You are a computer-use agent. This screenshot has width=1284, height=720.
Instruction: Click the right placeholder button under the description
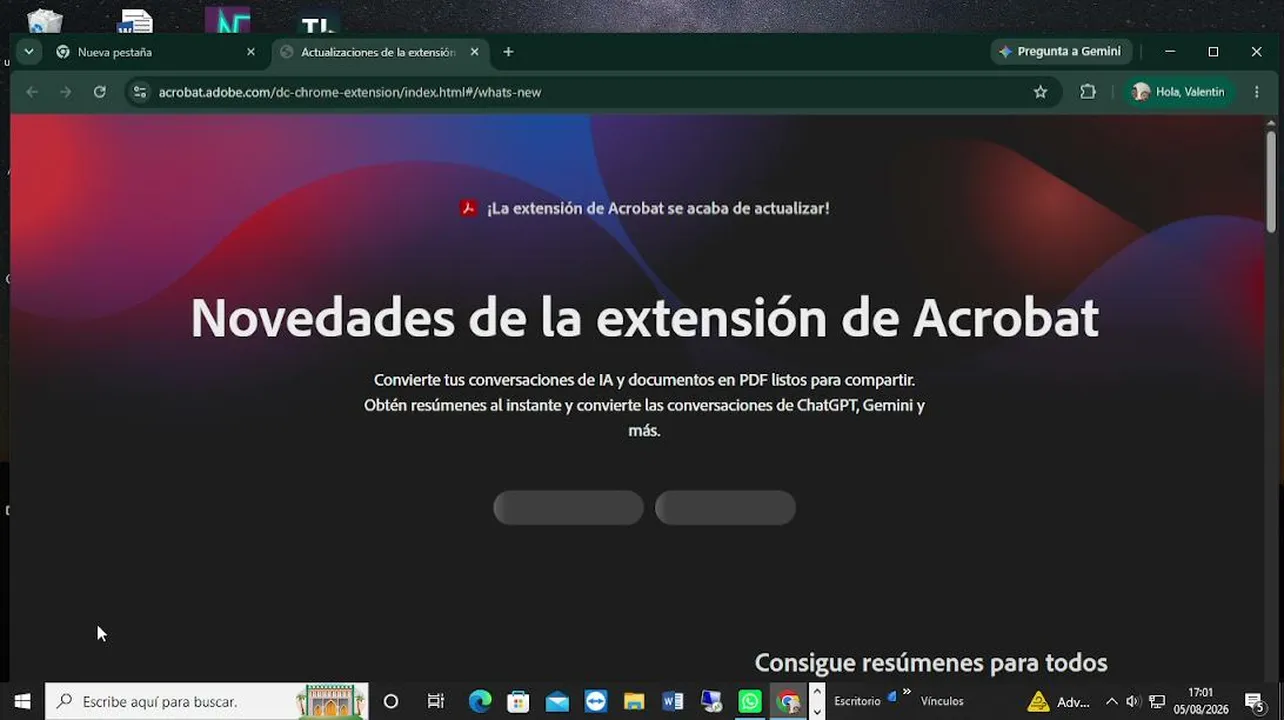[725, 507]
